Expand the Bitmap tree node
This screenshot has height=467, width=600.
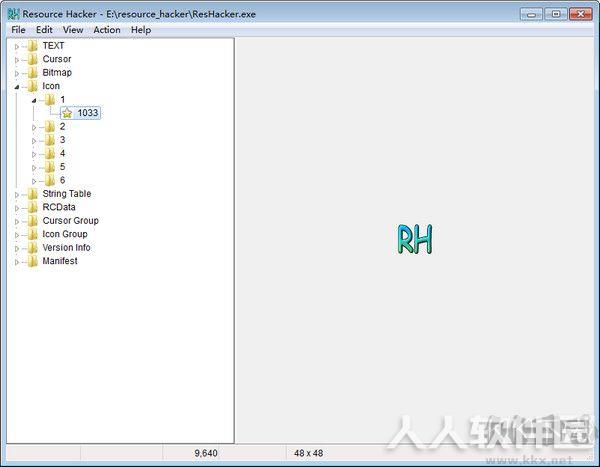point(17,73)
